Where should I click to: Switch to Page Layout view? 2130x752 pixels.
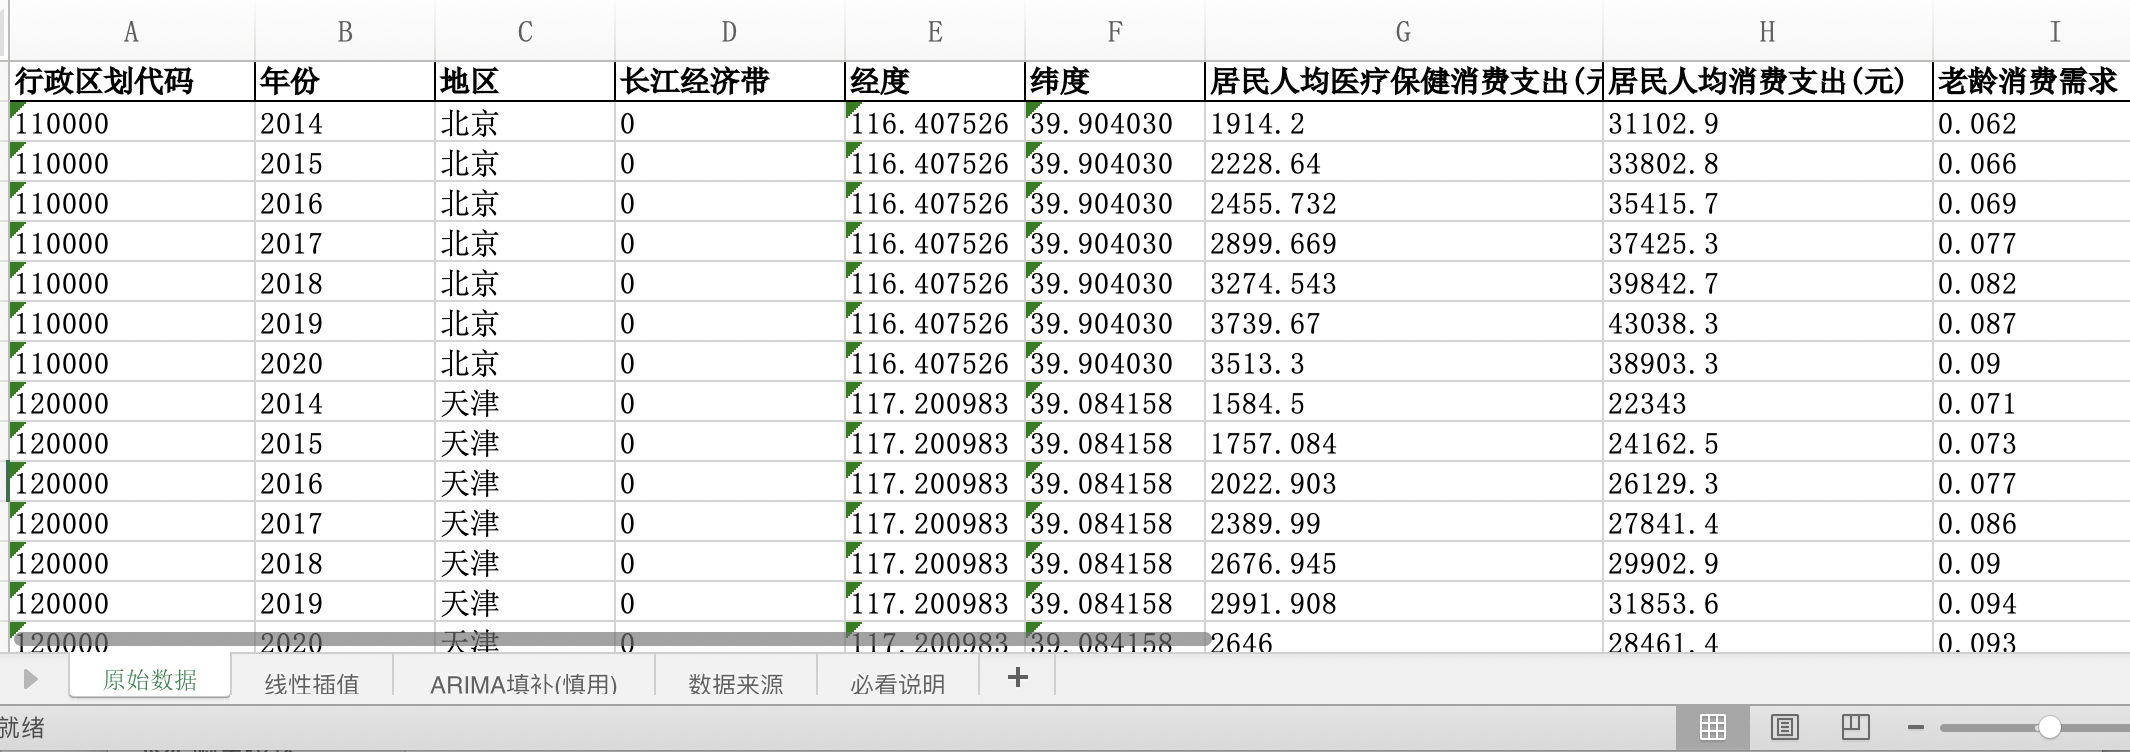coord(1784,727)
